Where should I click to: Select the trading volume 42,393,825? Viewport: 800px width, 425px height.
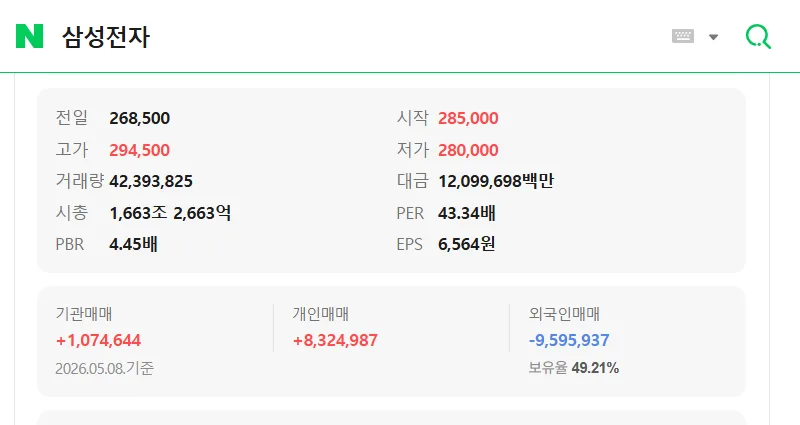(x=151, y=181)
